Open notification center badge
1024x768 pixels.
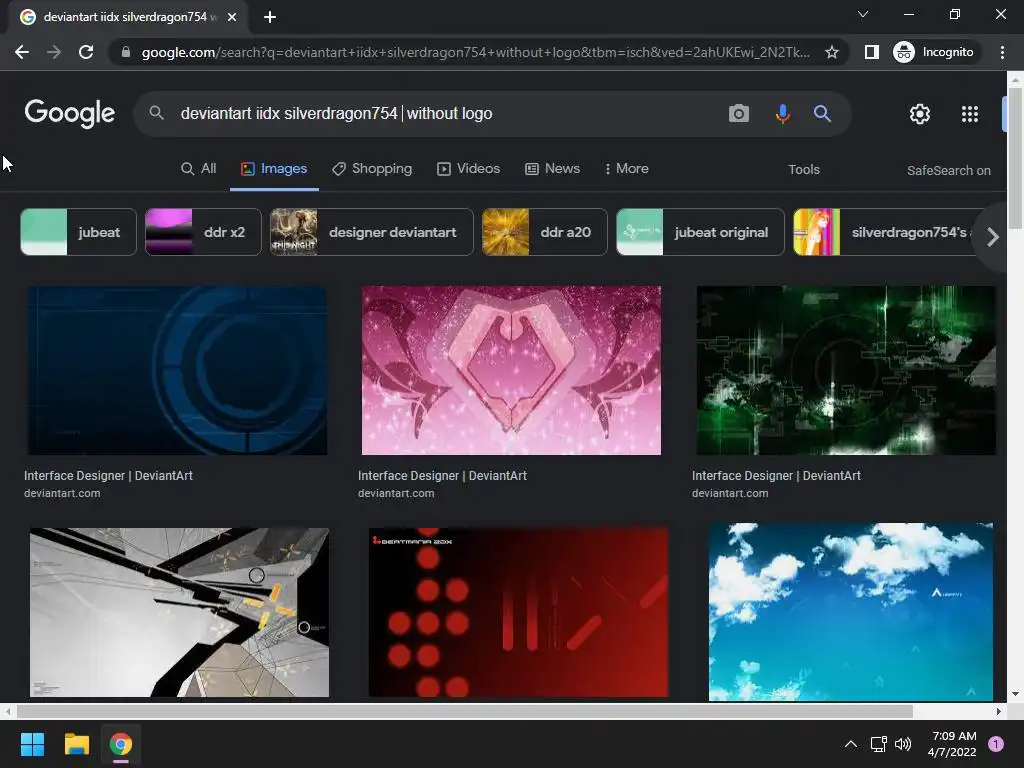[x=996, y=744]
